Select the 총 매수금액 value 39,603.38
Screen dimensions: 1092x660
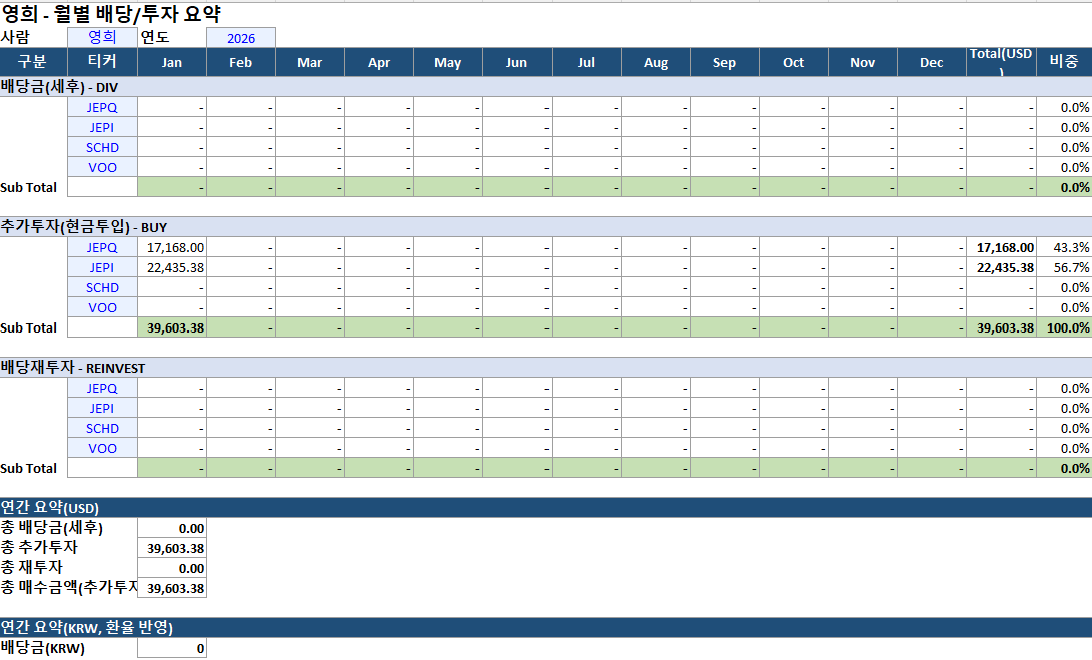[172, 588]
